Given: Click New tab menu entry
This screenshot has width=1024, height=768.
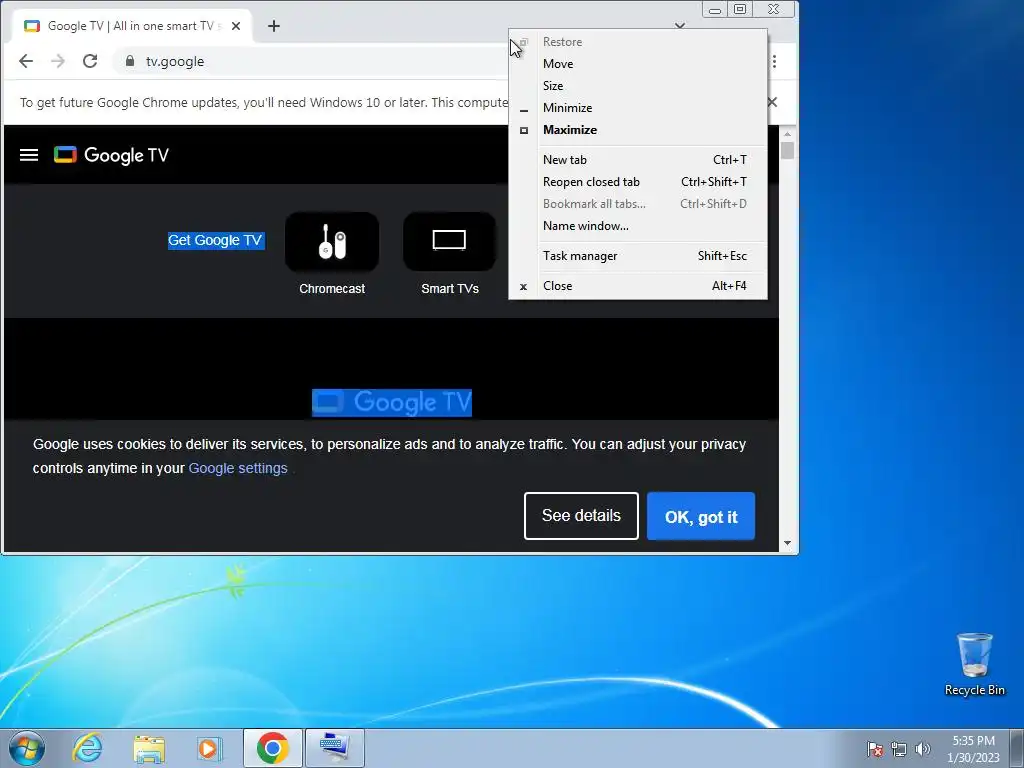Looking at the screenshot, I should (x=638, y=160).
